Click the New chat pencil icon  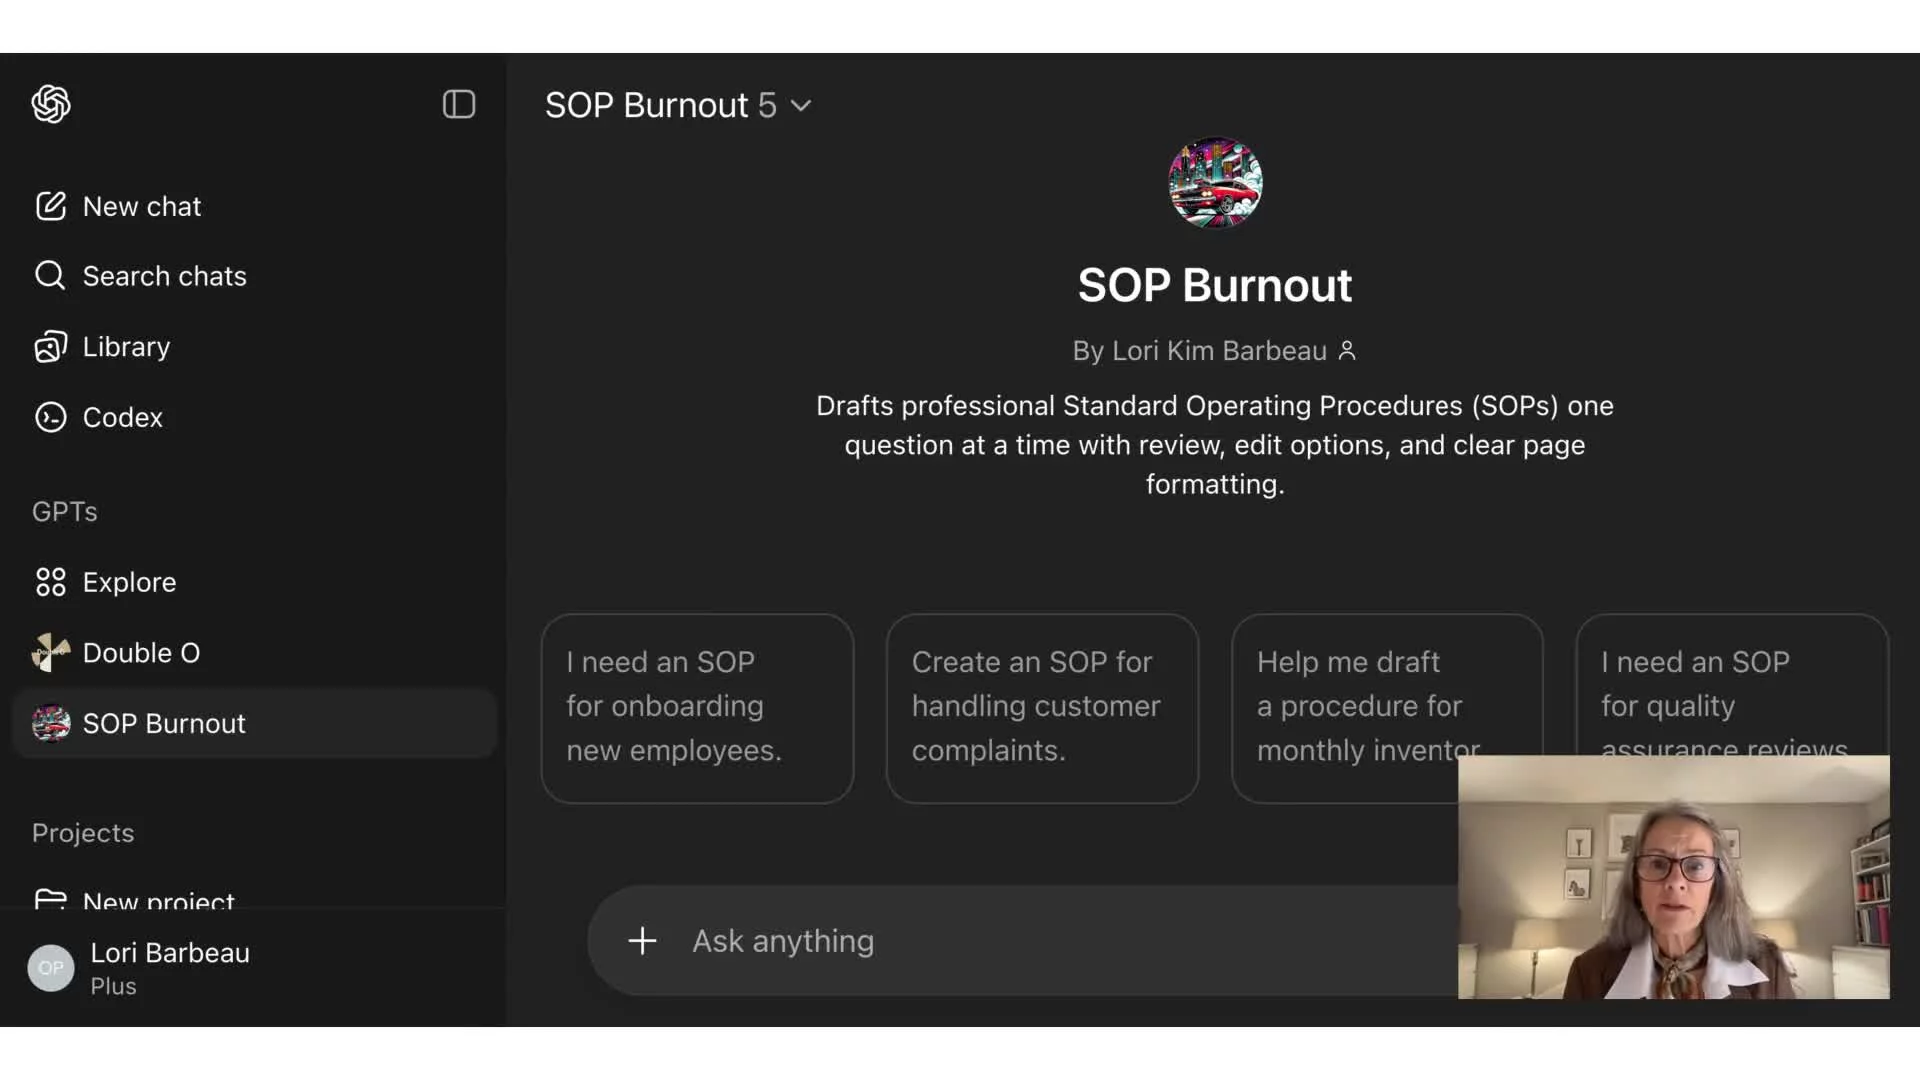(50, 206)
